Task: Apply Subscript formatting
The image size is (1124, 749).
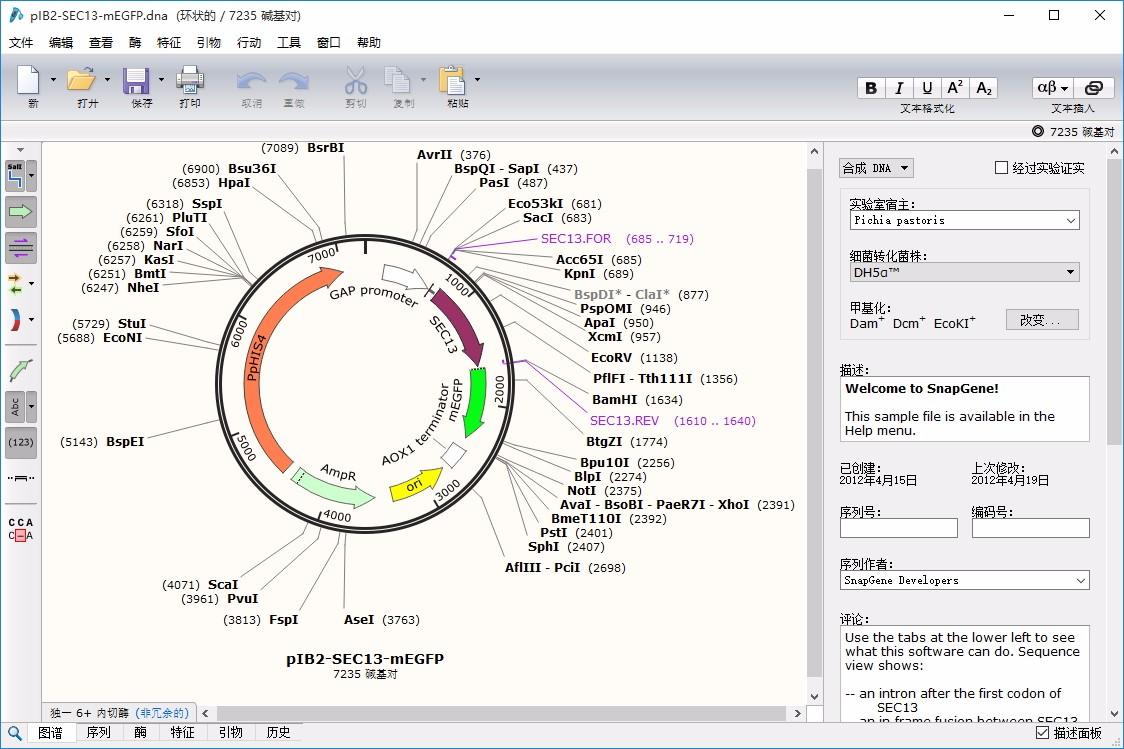Action: pos(984,87)
